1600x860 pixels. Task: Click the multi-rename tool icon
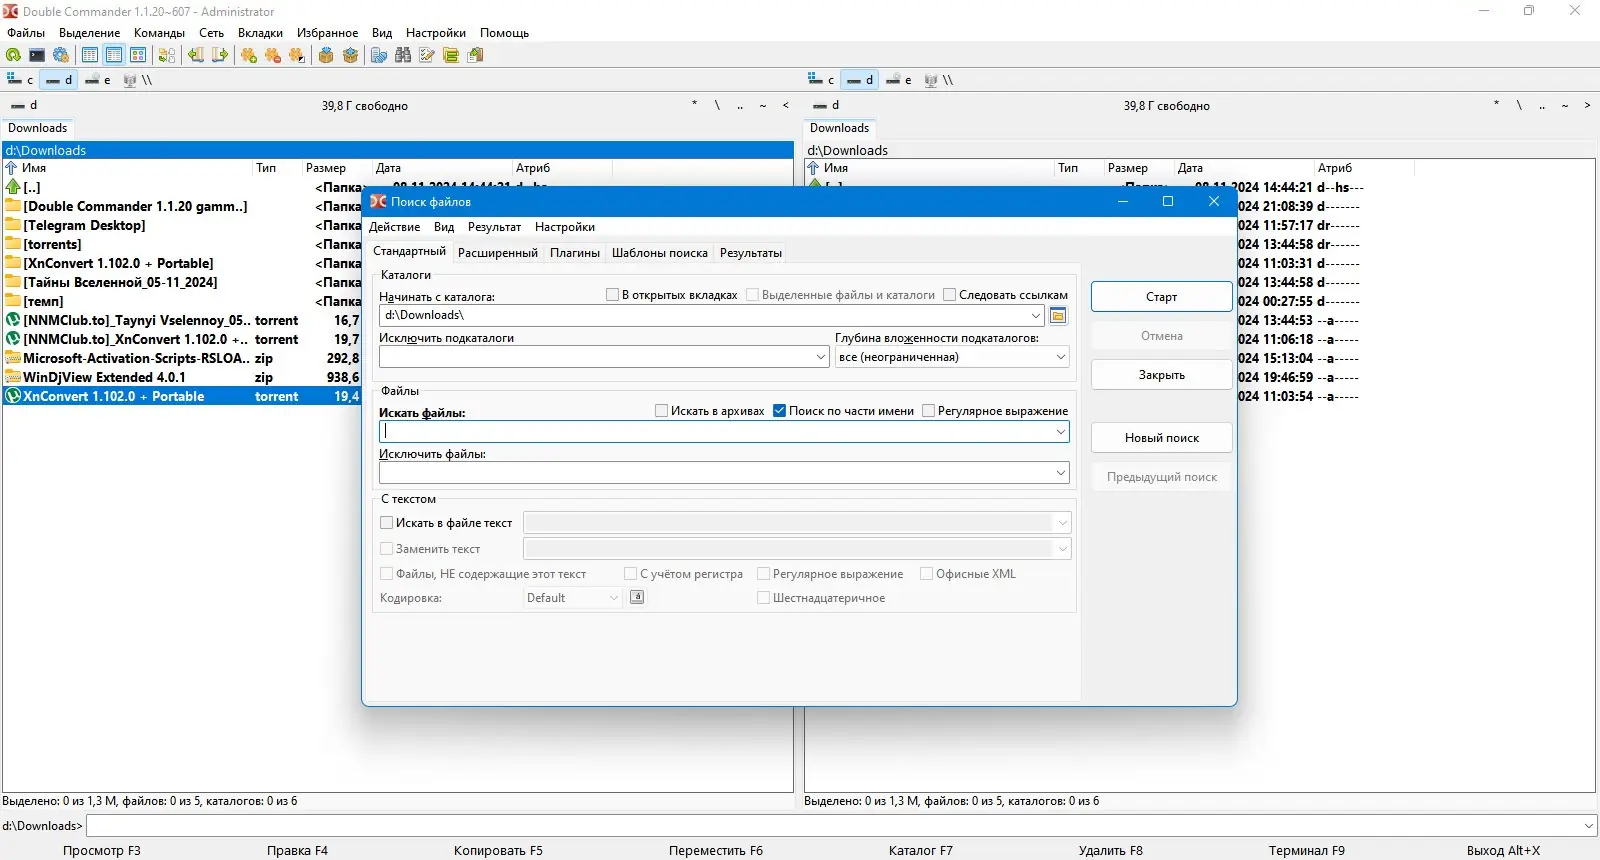tap(427, 56)
